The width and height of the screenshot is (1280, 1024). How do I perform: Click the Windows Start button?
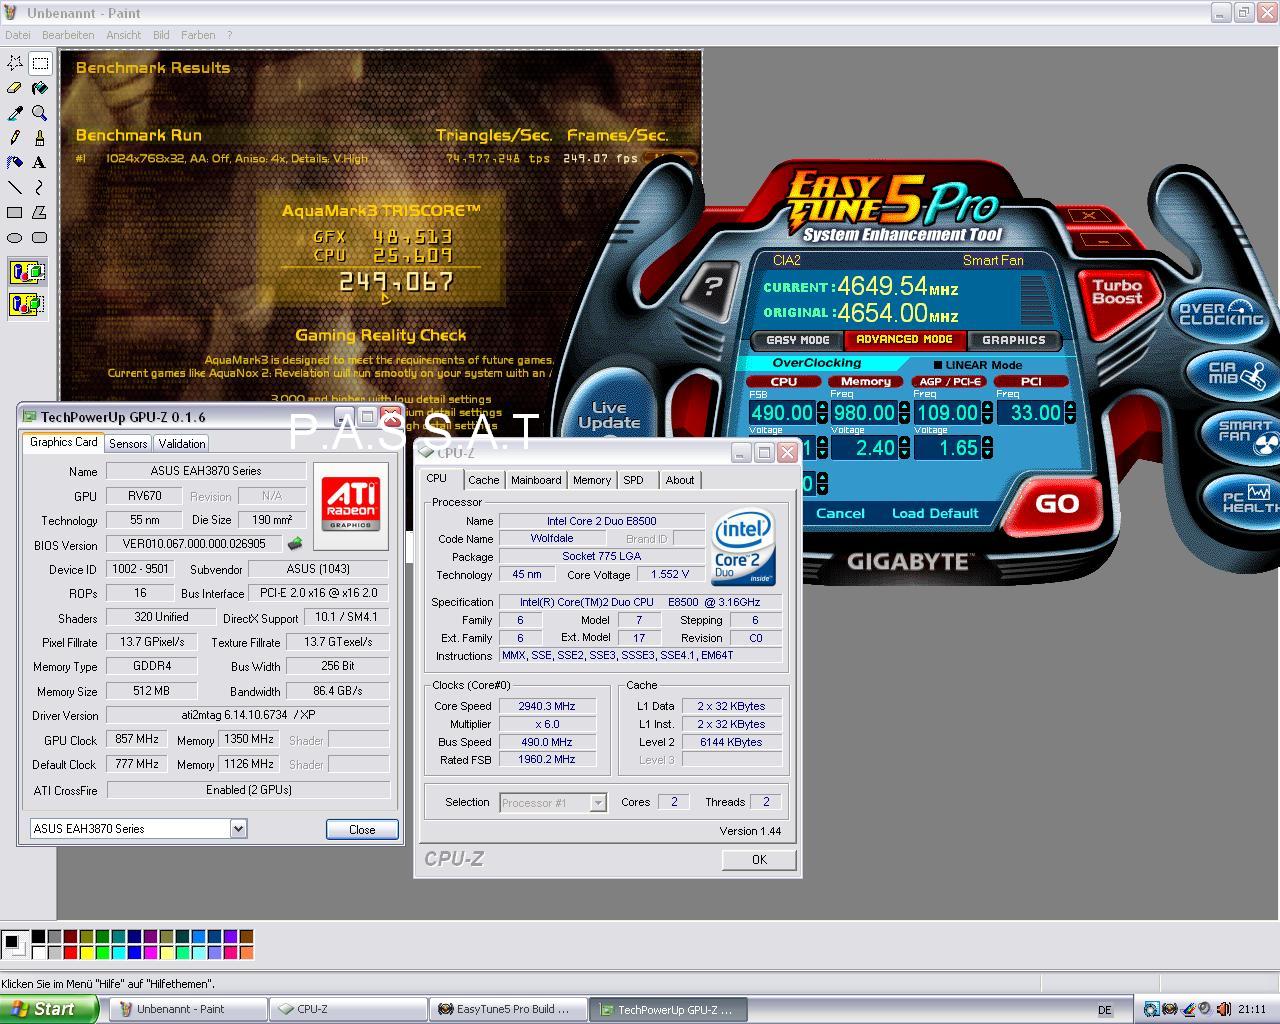tap(48, 1009)
